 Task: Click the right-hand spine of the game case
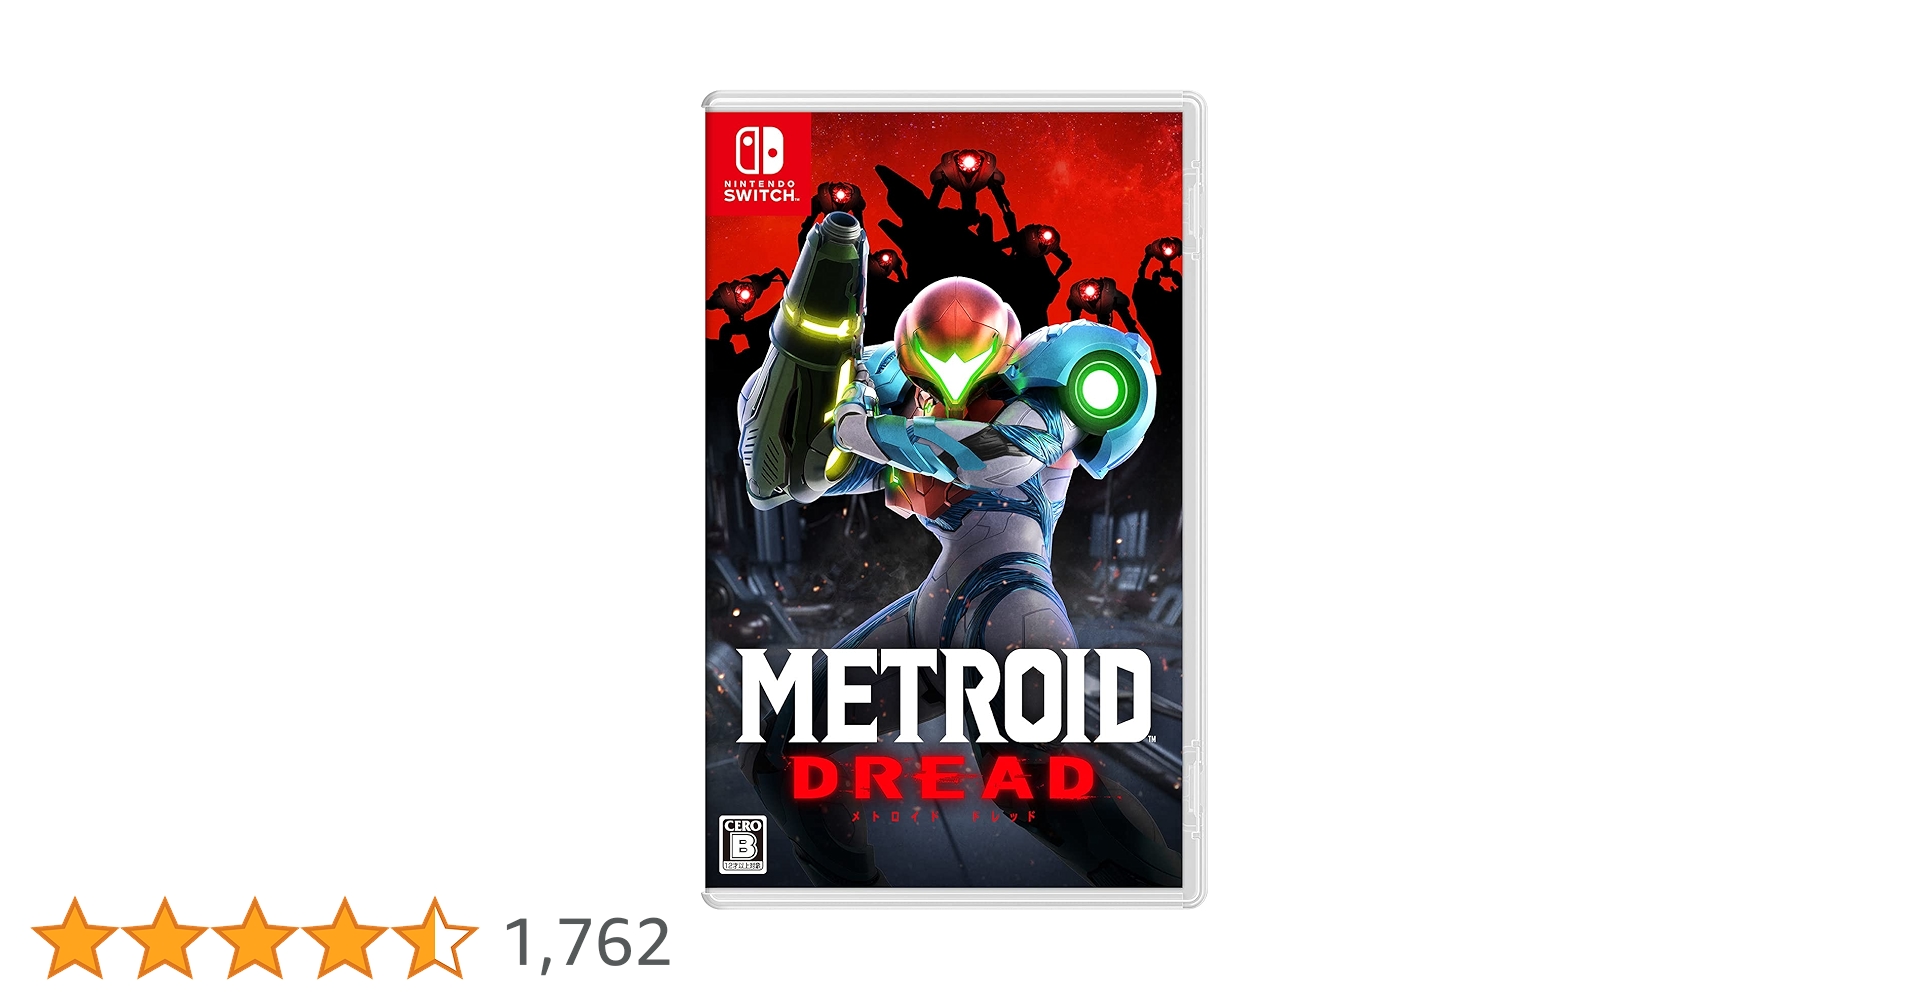point(1194,500)
